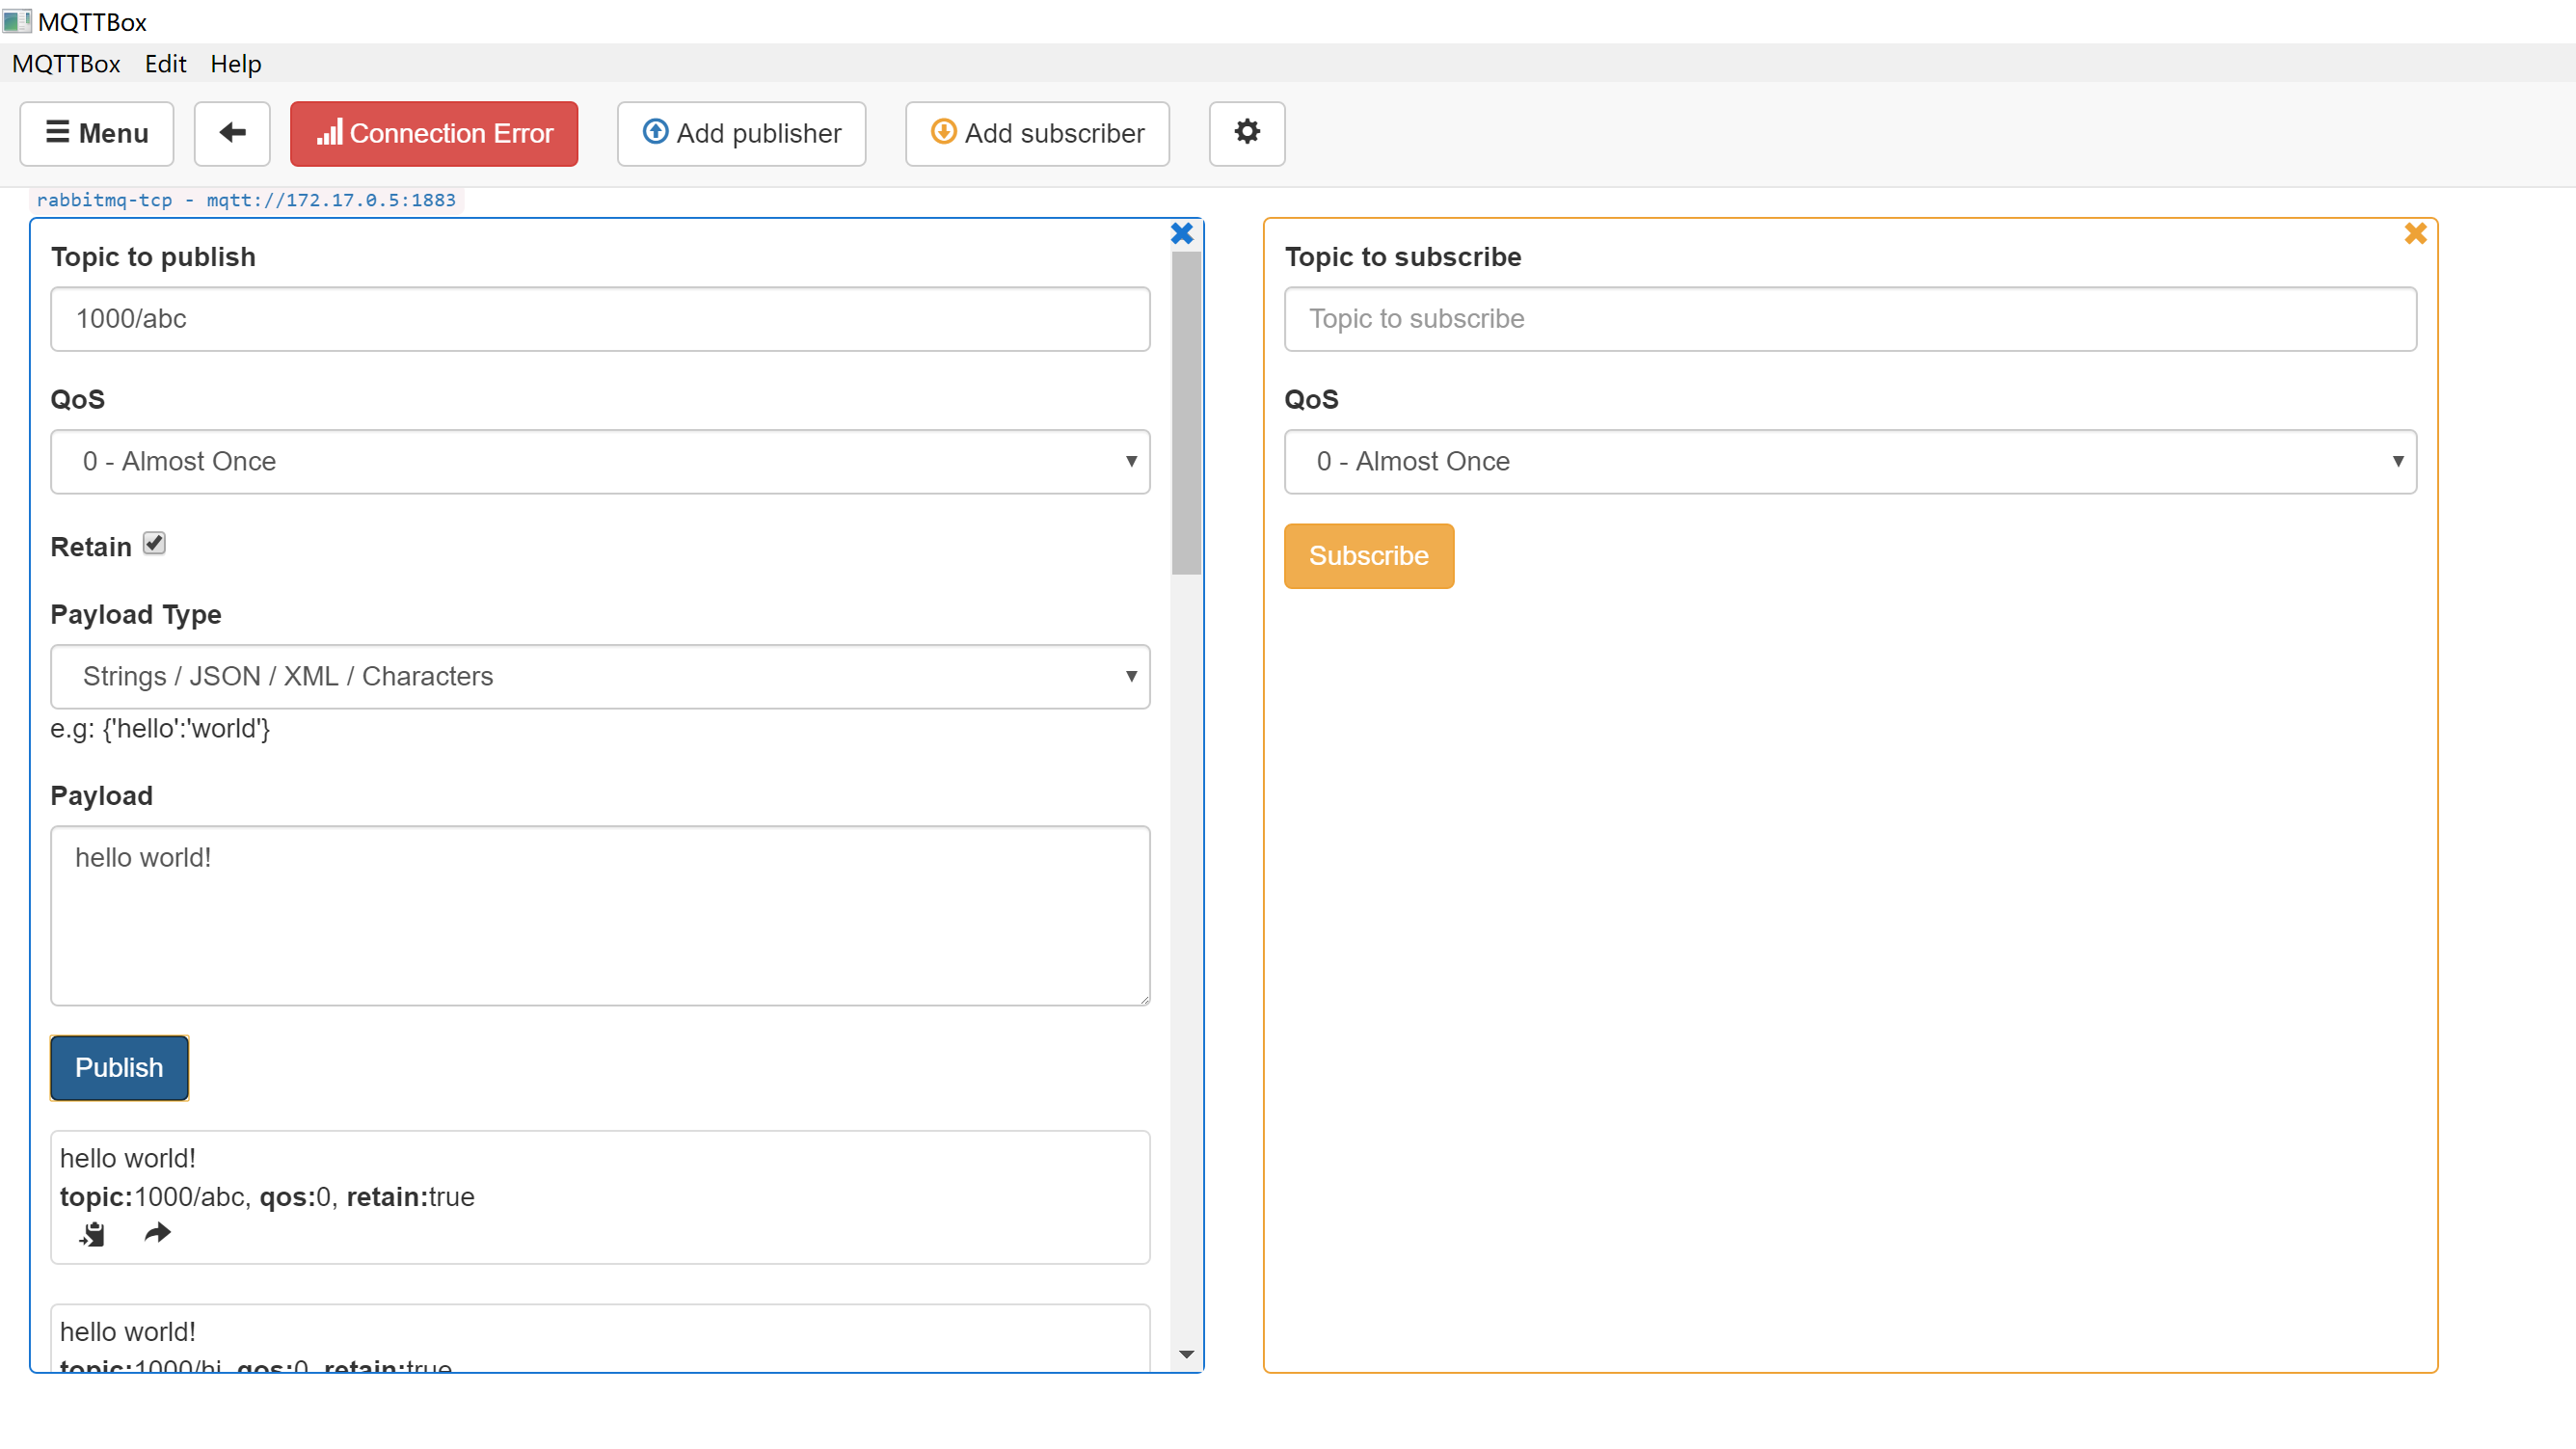
Task: Click Add publisher button
Action: pos(741,133)
